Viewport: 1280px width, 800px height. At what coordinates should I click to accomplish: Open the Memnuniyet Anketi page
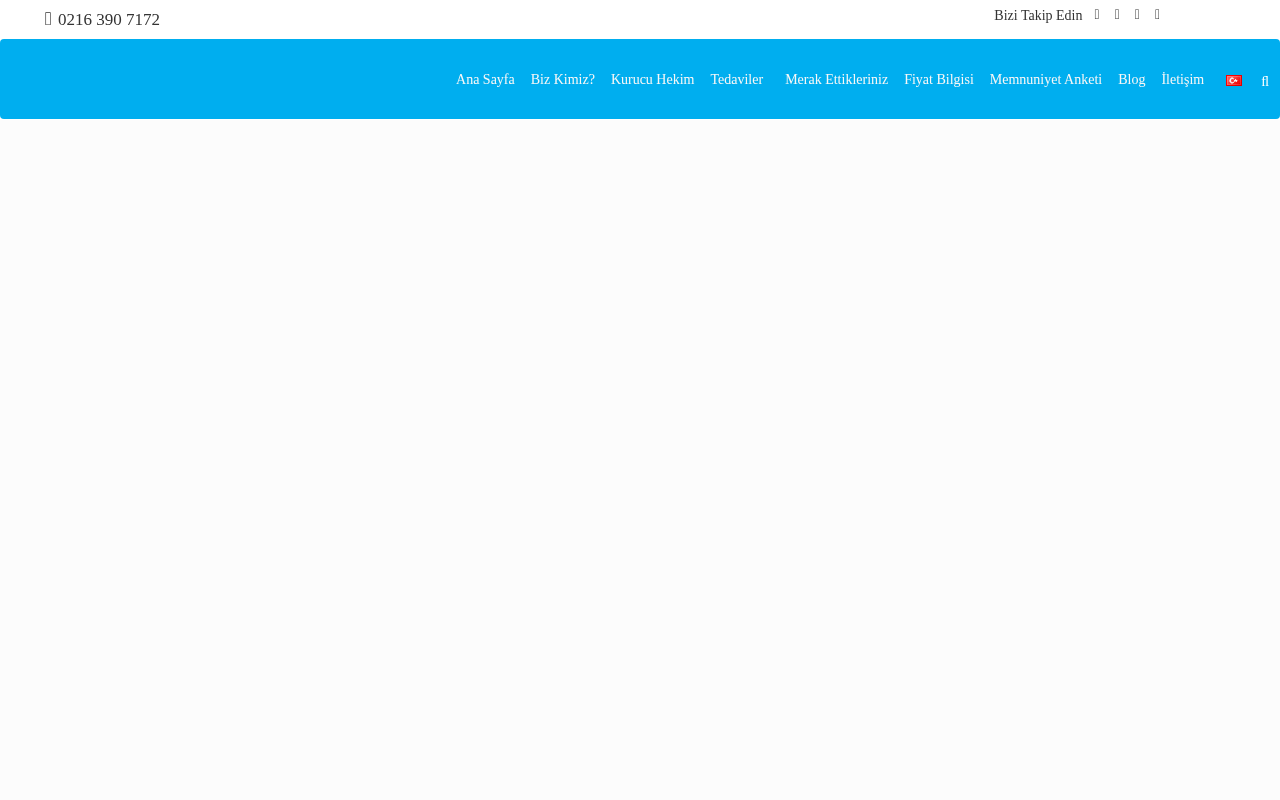point(1046,80)
